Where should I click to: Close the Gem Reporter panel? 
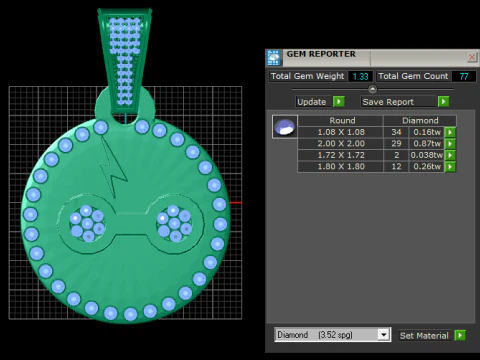tap(472, 57)
